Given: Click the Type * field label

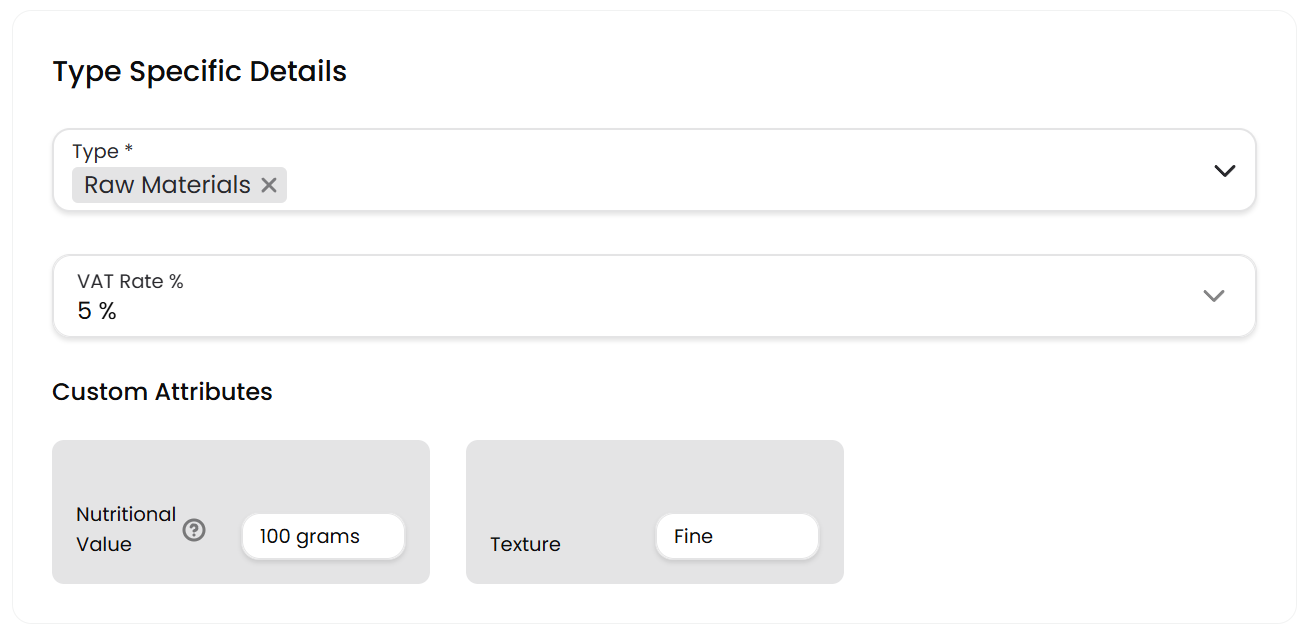Looking at the screenshot, I should [x=102, y=151].
